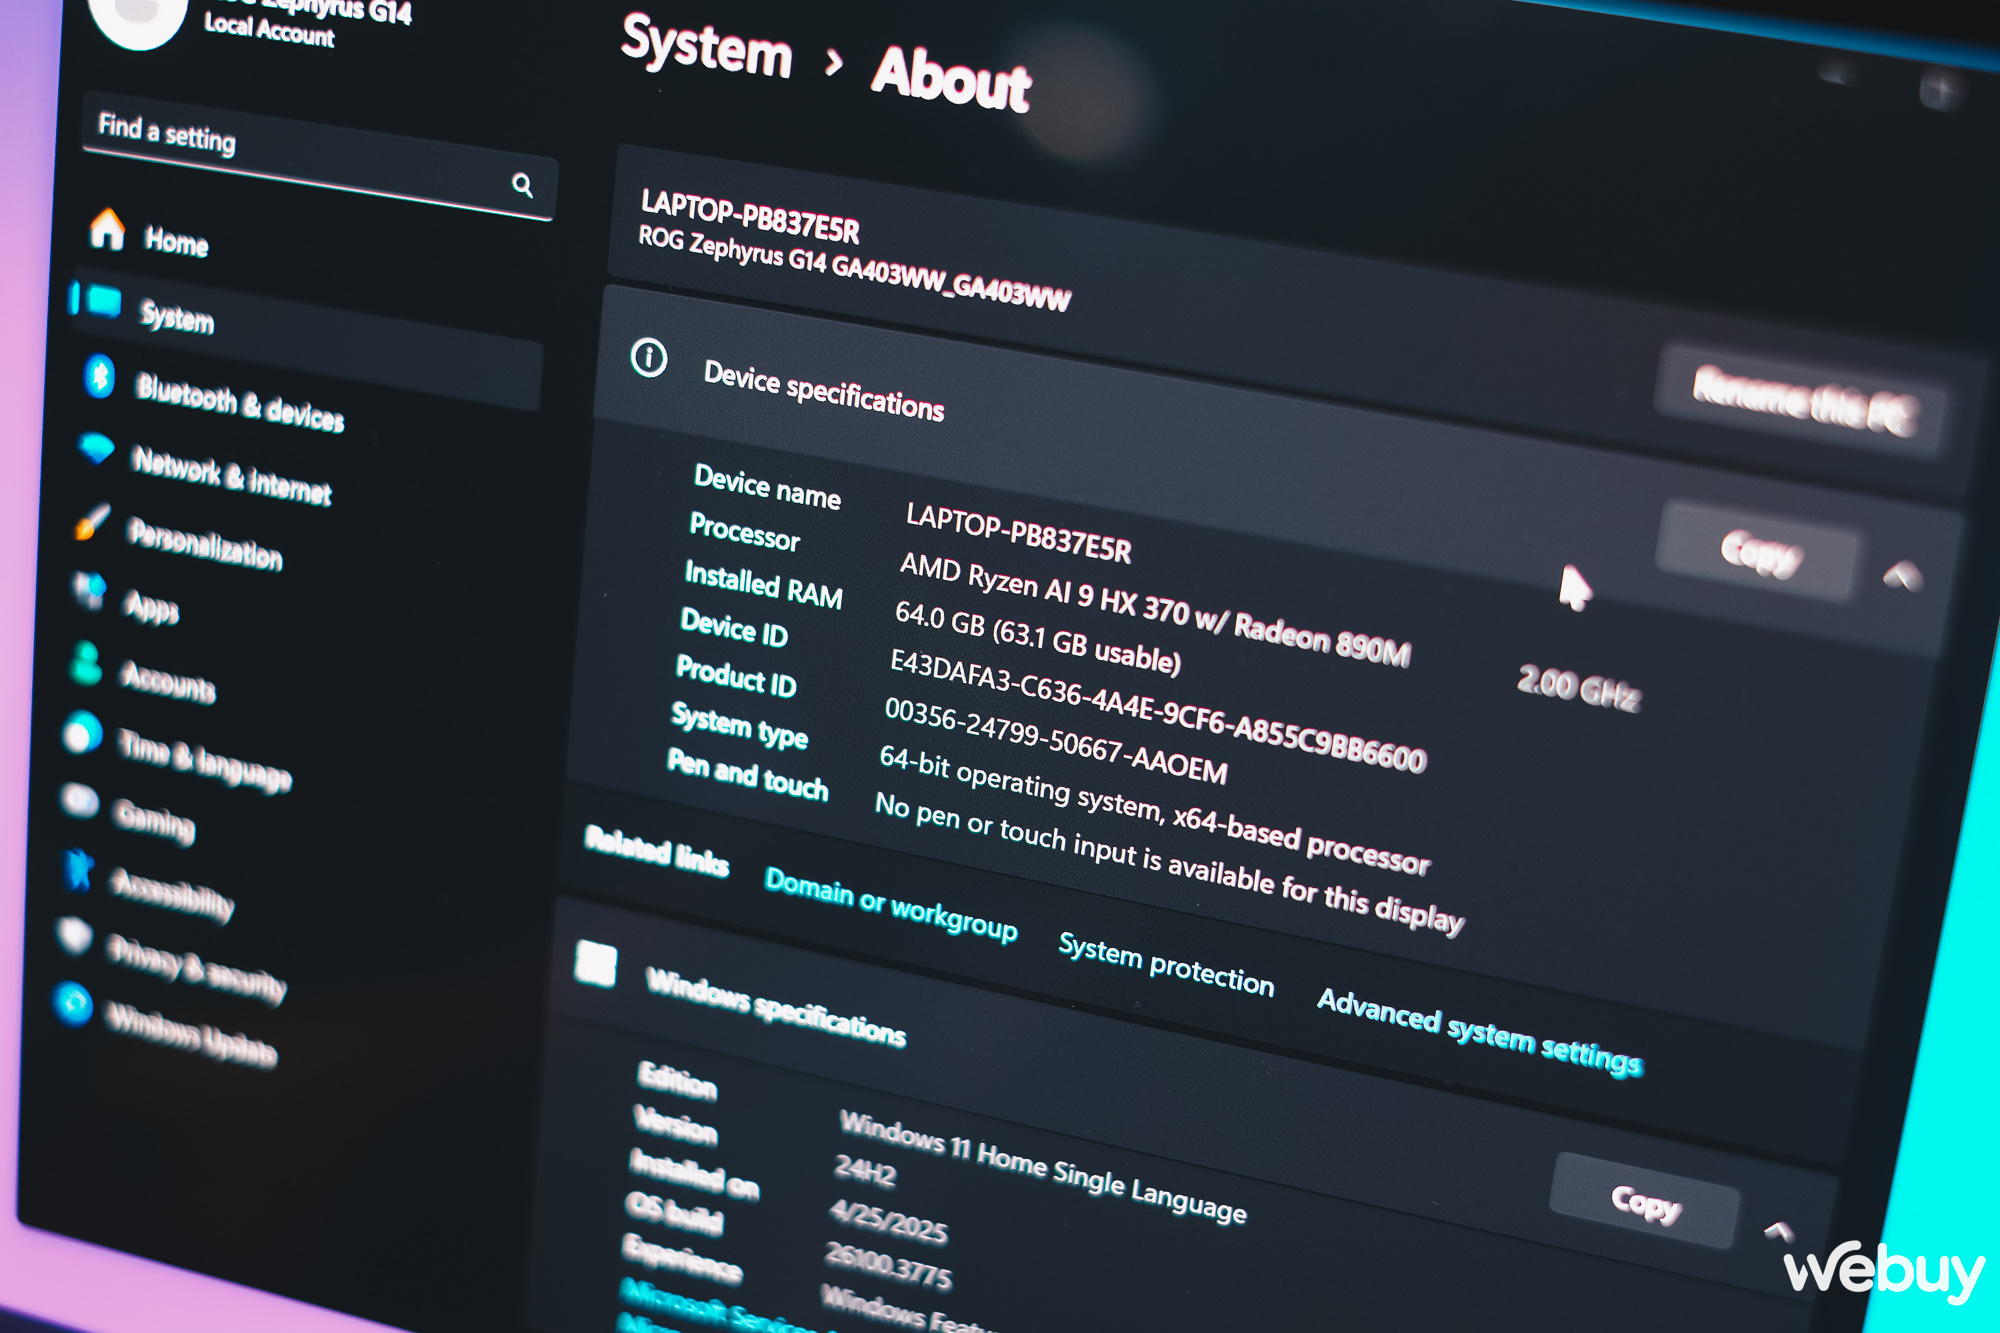The width and height of the screenshot is (2000, 1333).
Task: Click the Bluetooth icon in sidebar
Action: coord(99,376)
